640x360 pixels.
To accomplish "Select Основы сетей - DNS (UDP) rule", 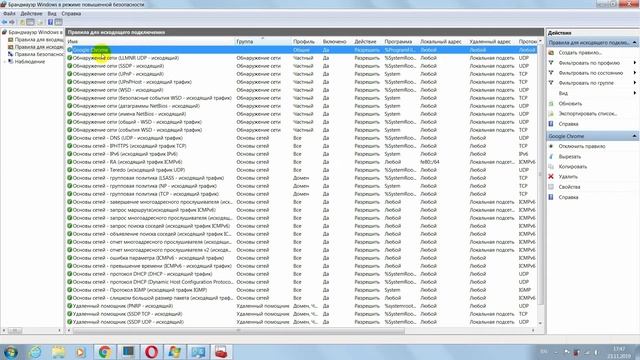I will click(x=301, y=138).
